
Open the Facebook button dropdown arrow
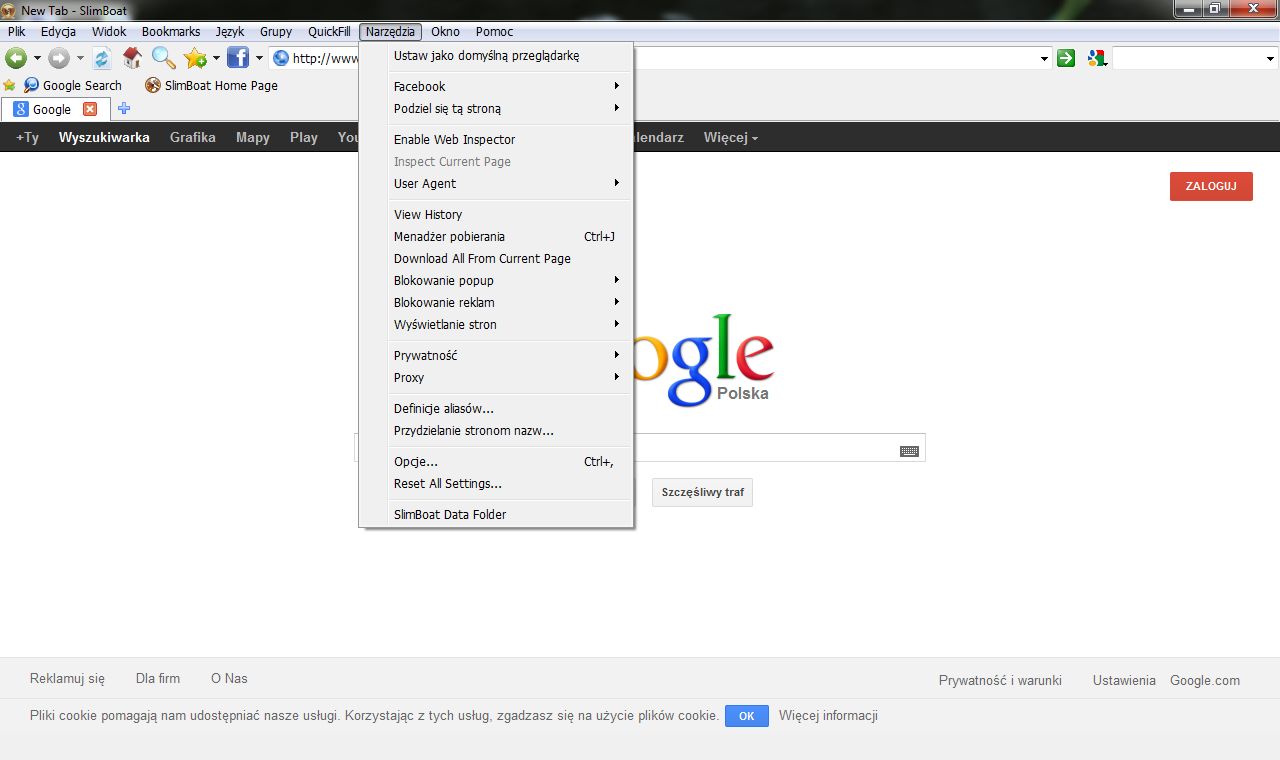click(x=259, y=58)
